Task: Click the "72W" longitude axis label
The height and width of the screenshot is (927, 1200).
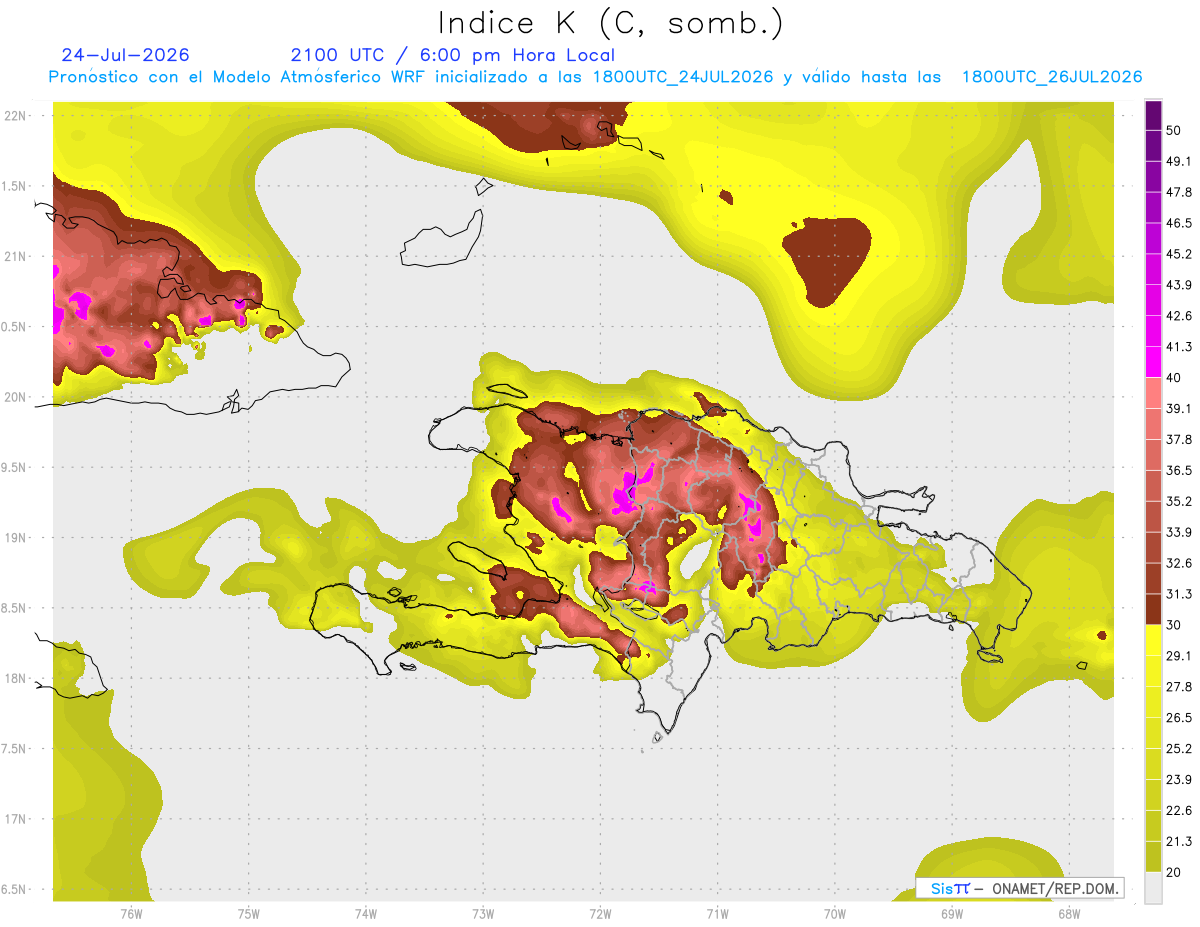Action: (600, 913)
